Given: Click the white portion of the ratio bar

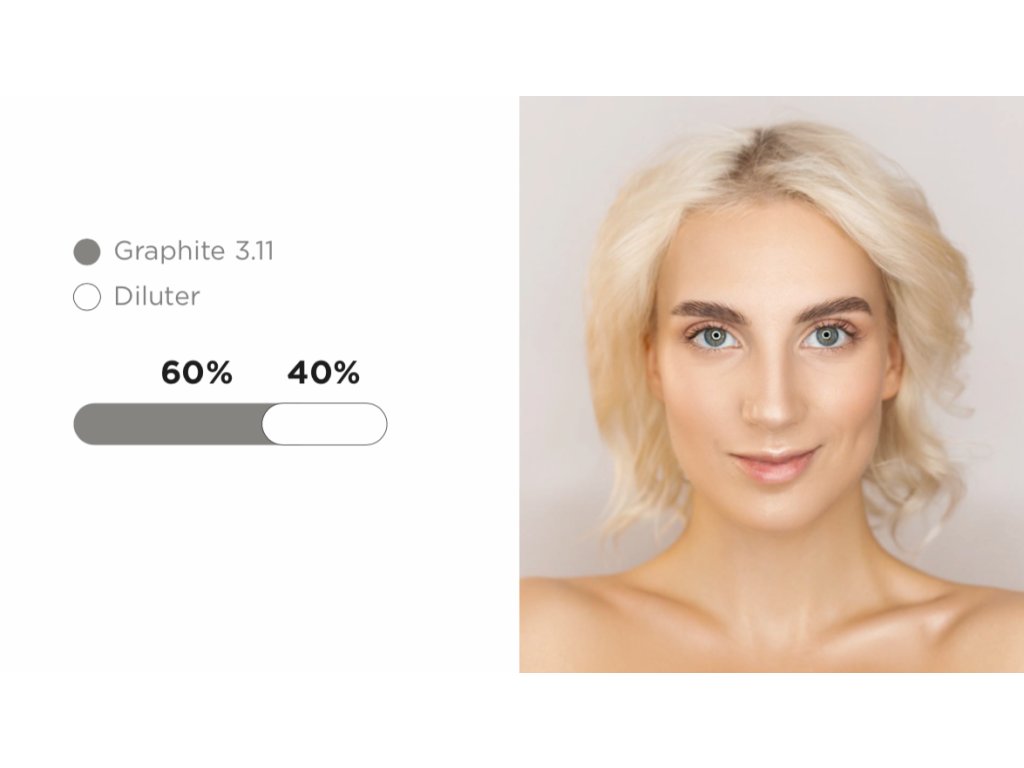Looking at the screenshot, I should (325, 424).
